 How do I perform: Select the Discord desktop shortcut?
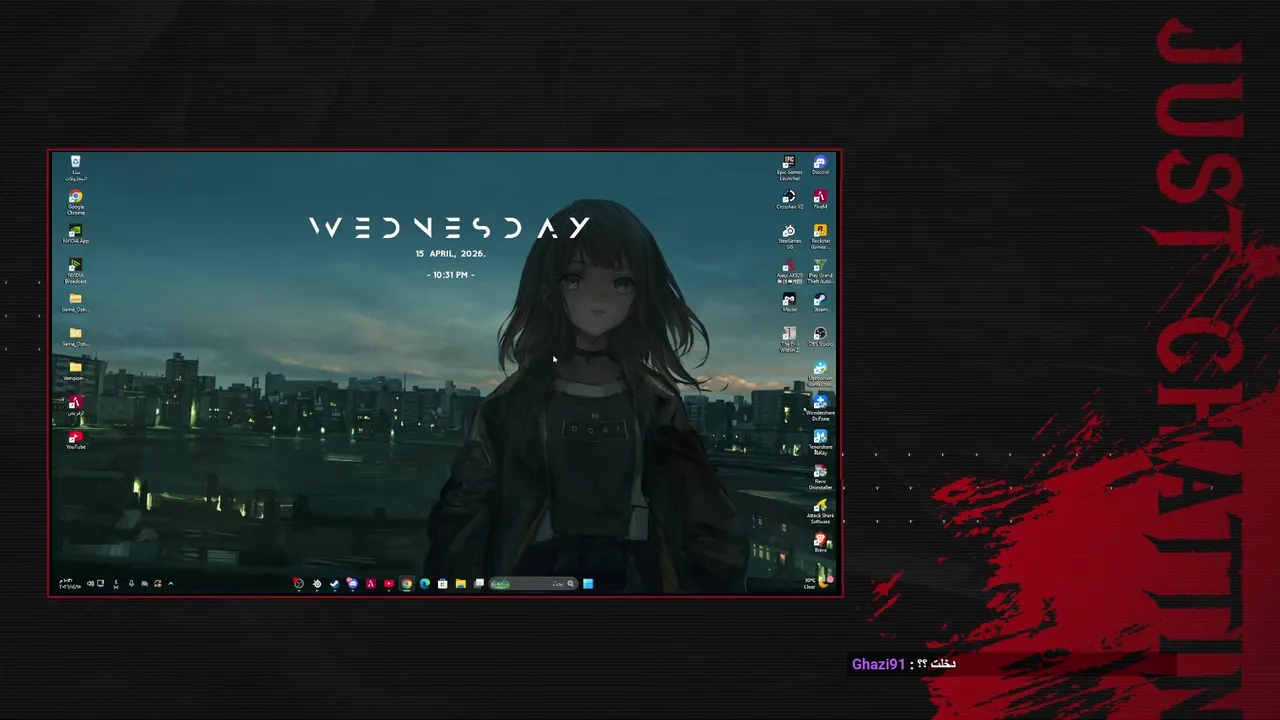click(820, 165)
